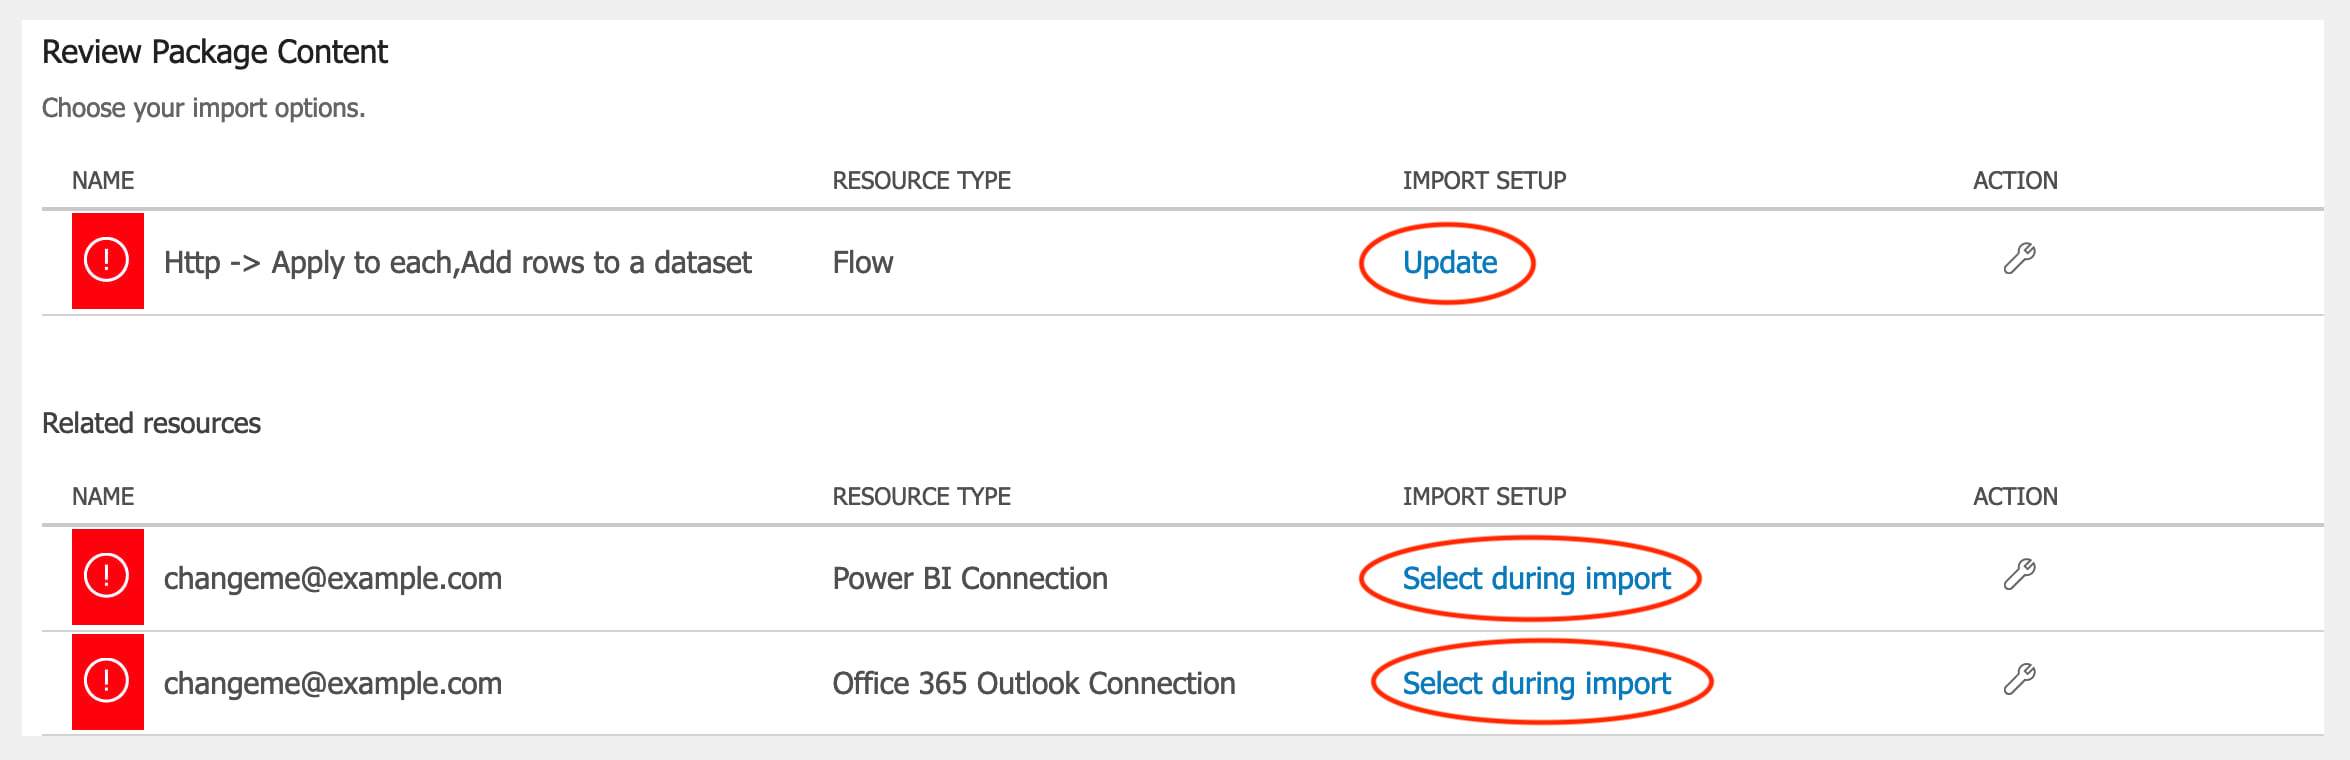Select the Http -> Apply to each flow name
Viewport: 2350px width, 760px height.
[457, 263]
